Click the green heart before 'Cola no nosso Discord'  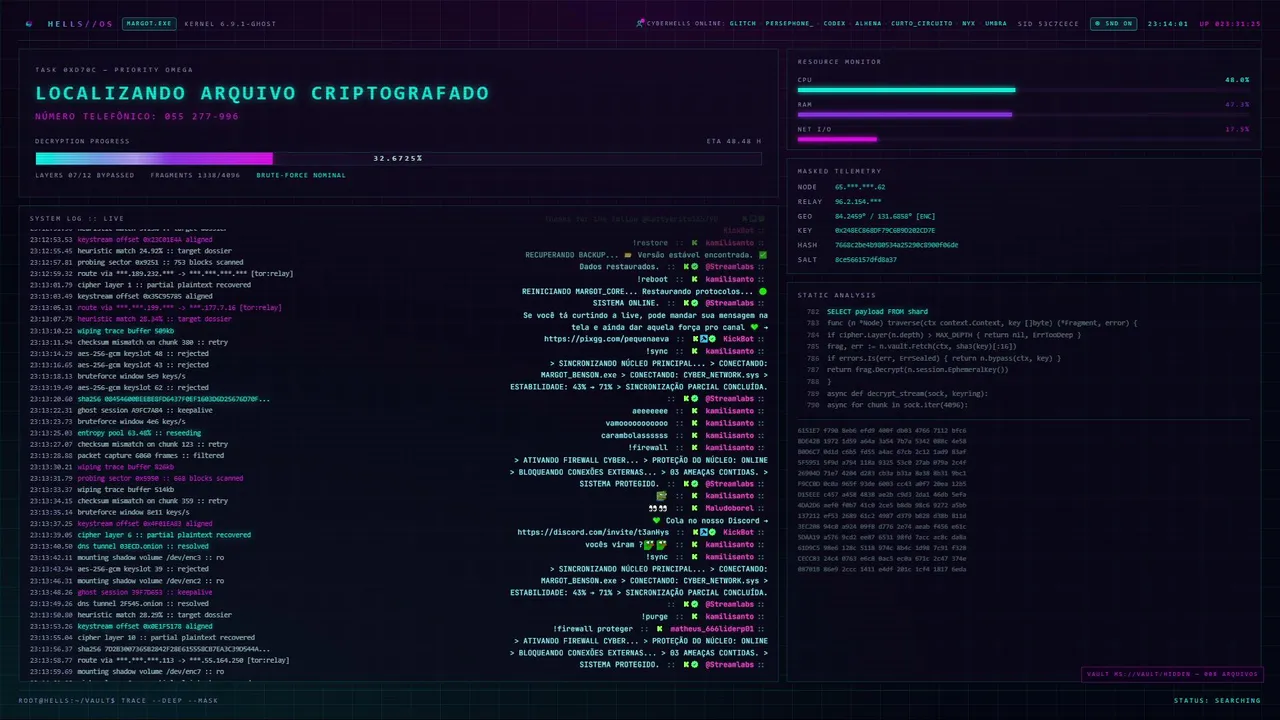tap(656, 520)
